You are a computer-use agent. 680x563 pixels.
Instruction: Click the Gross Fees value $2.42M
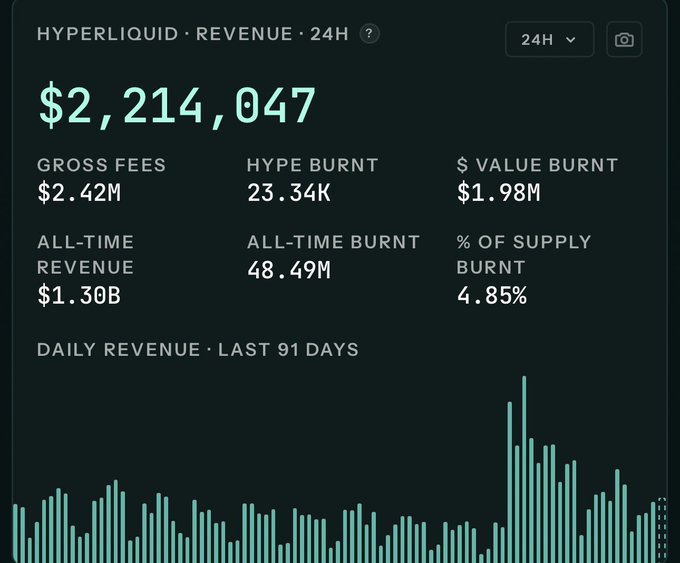coord(79,193)
